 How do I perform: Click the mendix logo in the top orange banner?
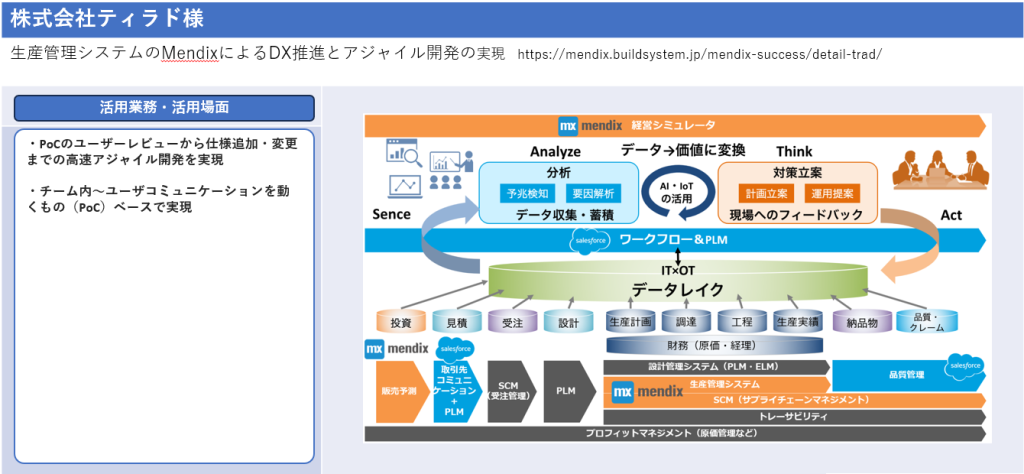pos(590,125)
